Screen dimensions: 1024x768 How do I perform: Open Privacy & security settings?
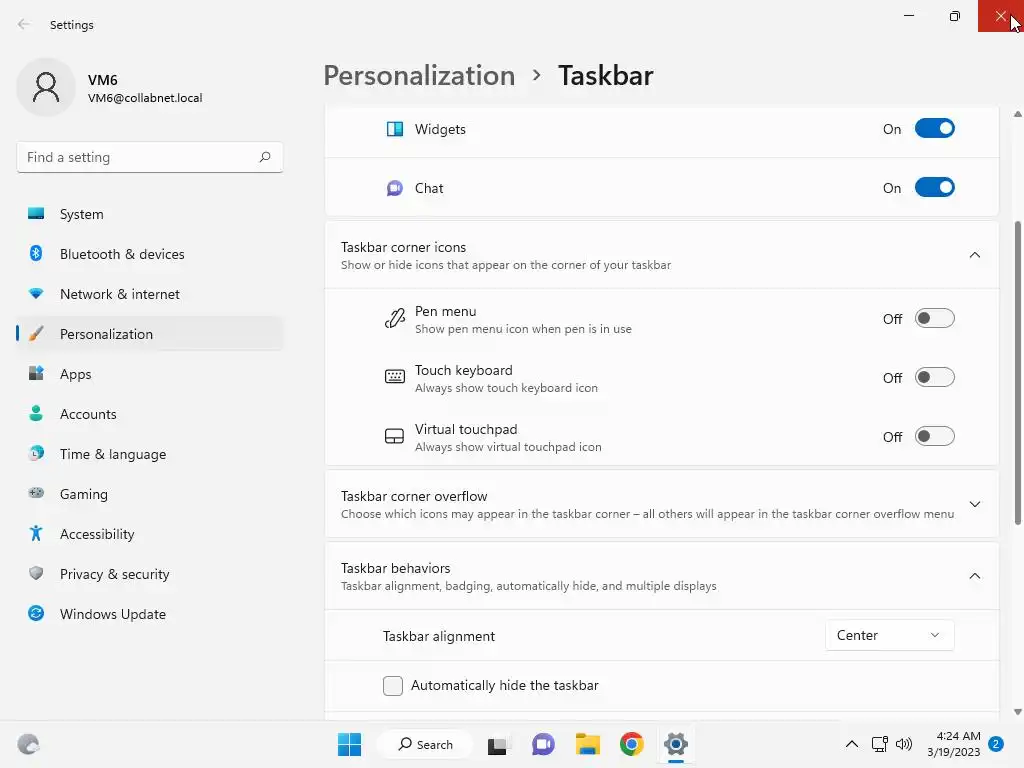pyautogui.click(x=150, y=574)
